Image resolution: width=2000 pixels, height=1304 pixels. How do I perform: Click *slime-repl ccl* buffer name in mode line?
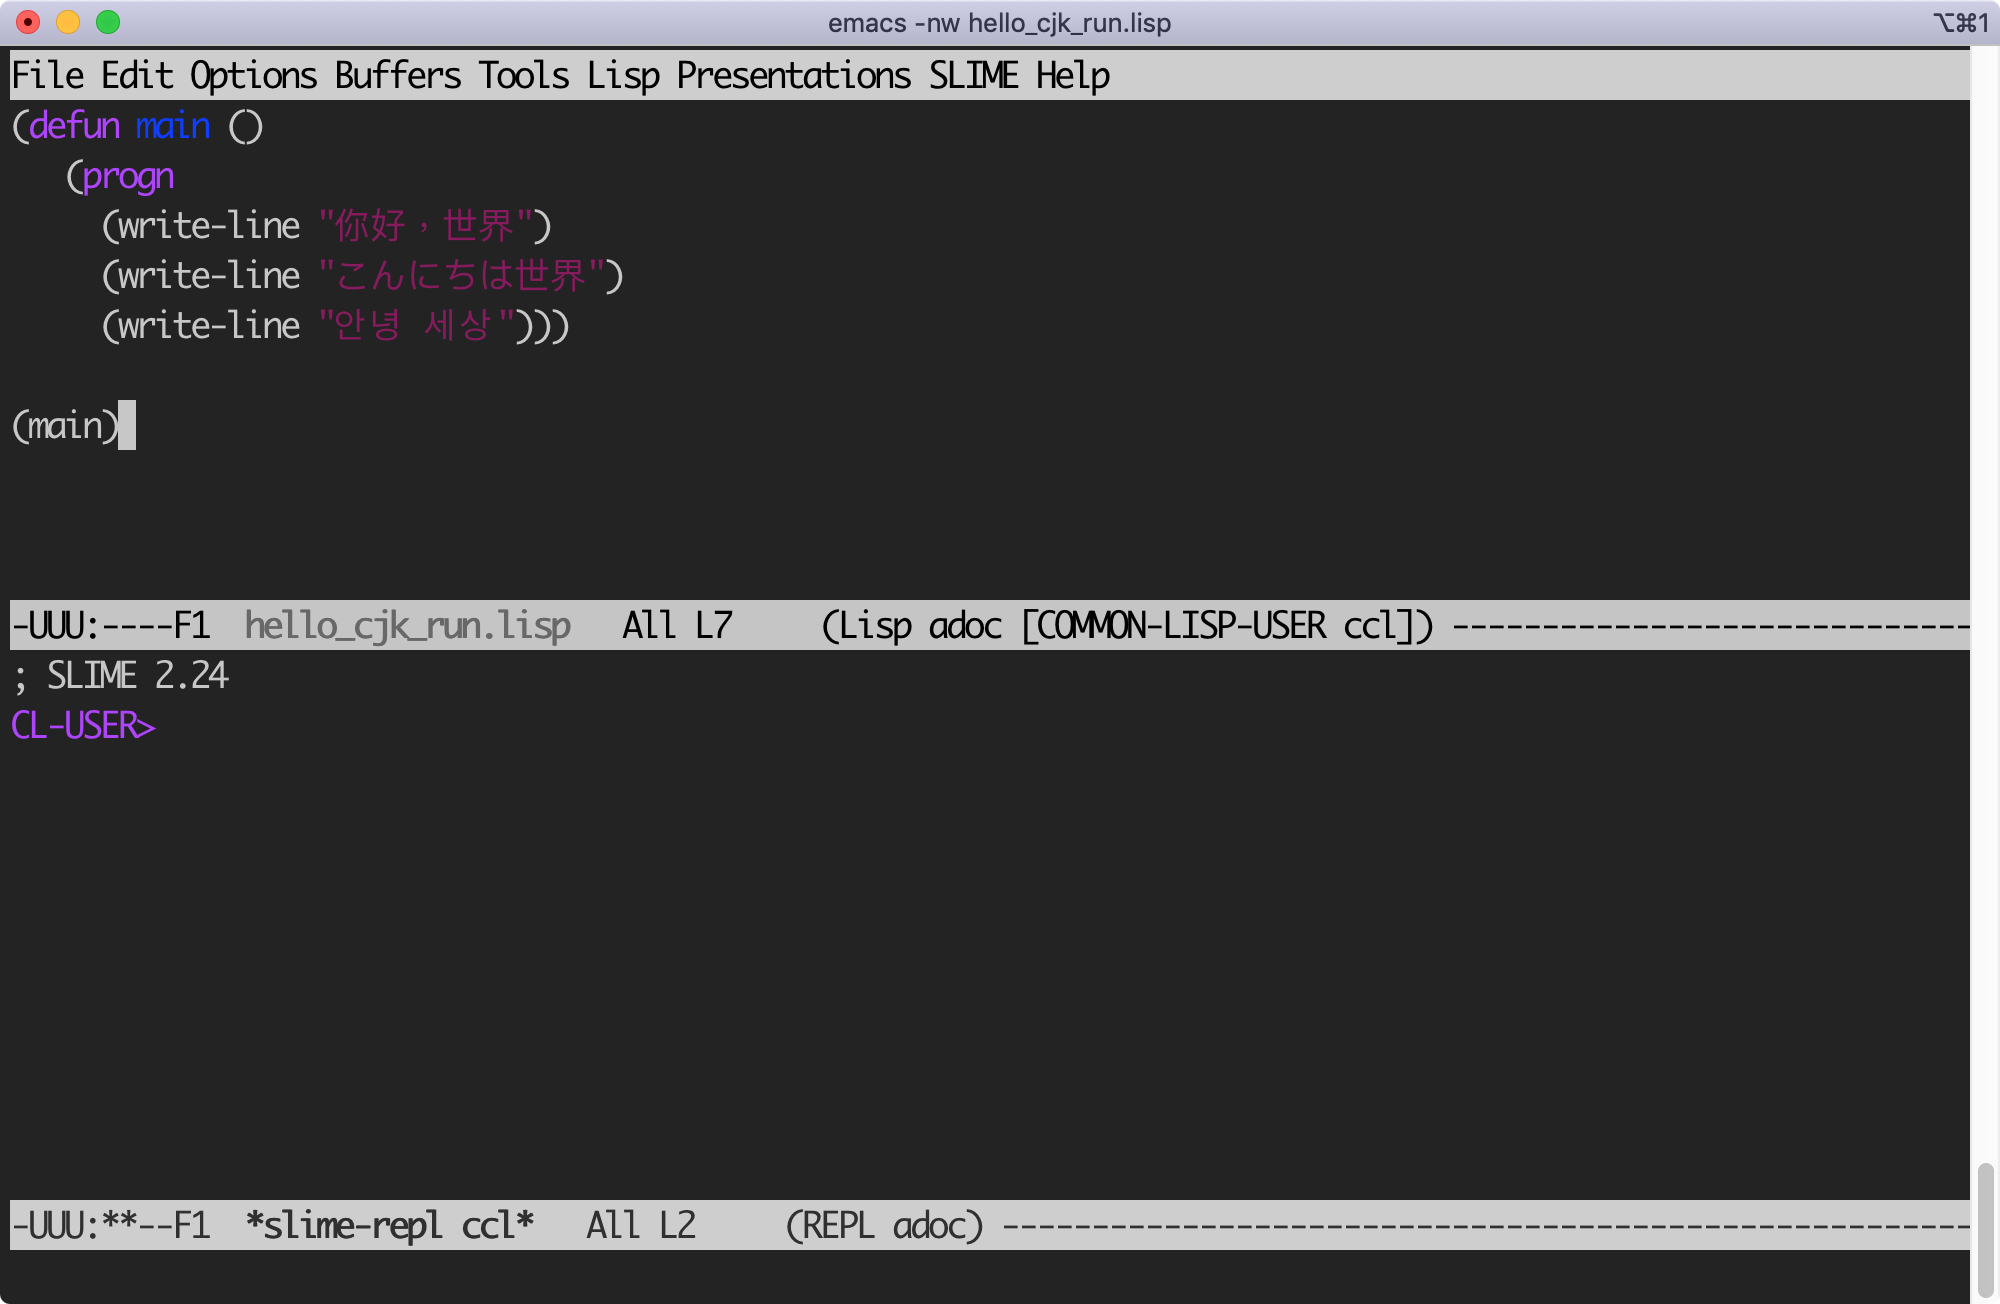(x=389, y=1226)
